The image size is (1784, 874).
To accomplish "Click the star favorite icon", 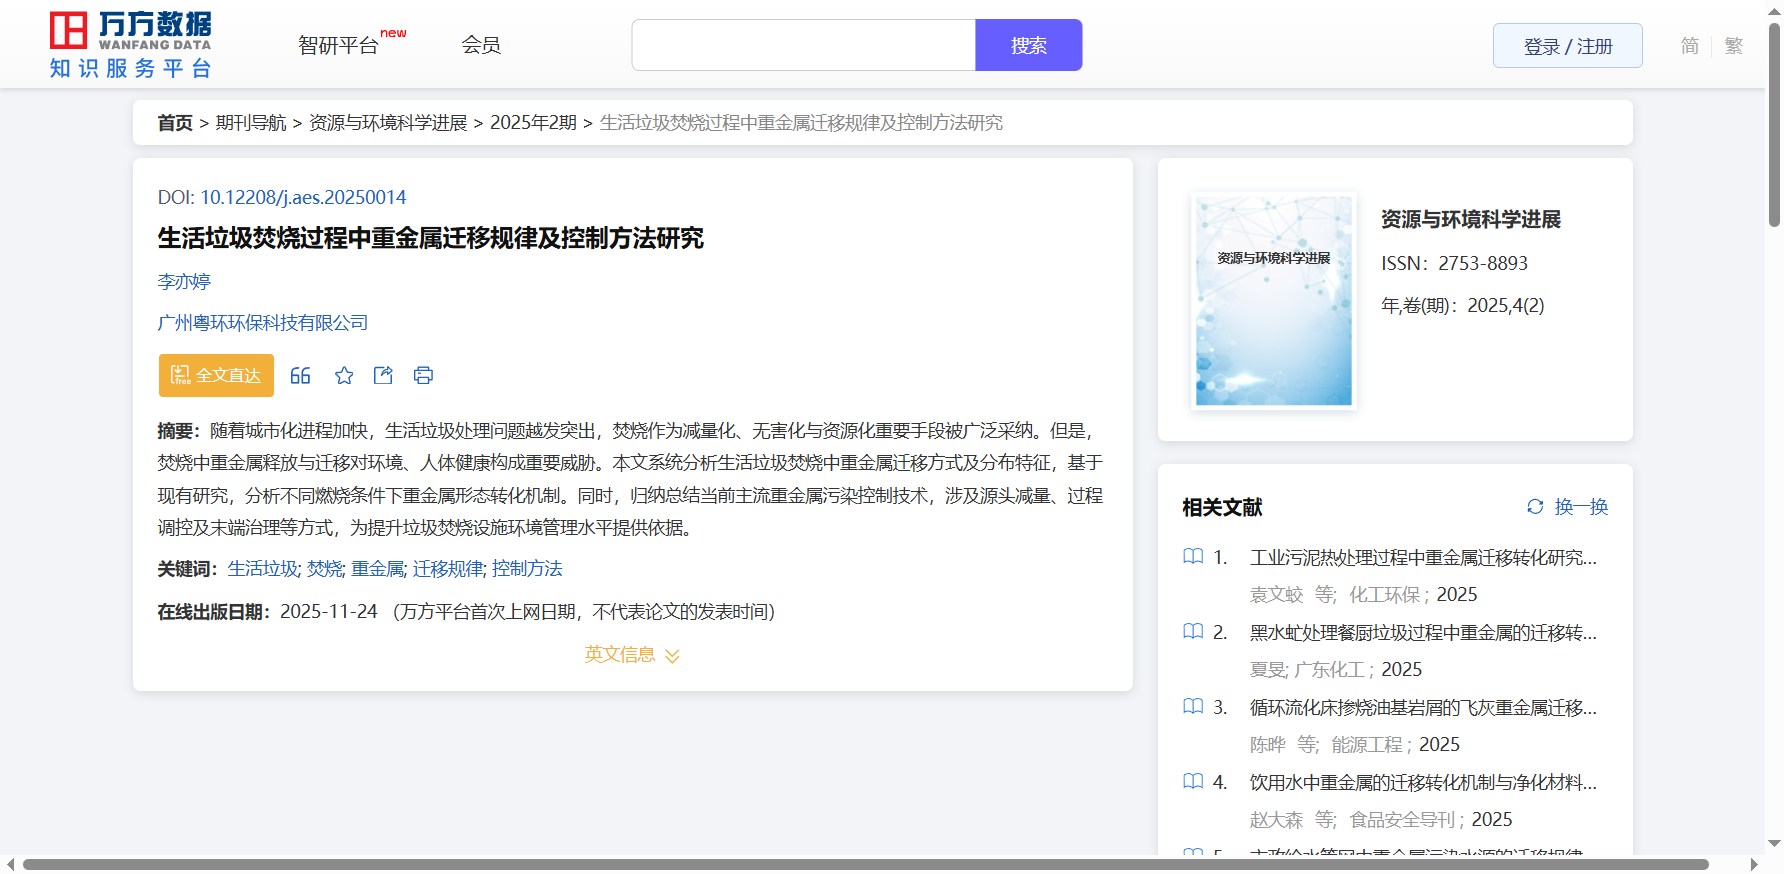I will pyautogui.click(x=344, y=376).
